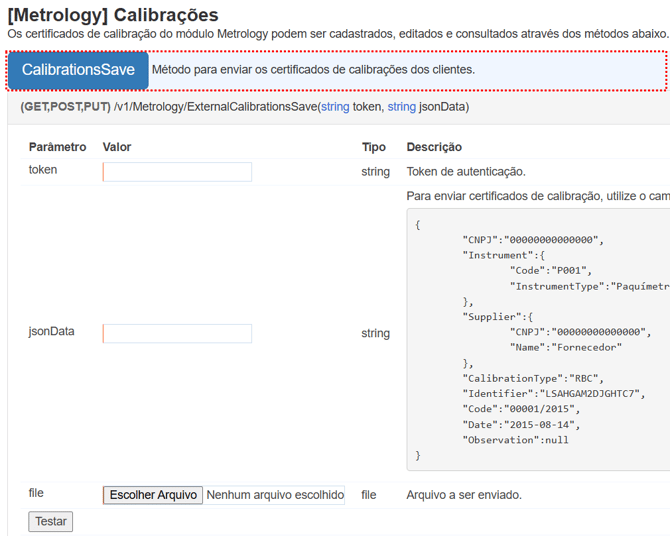Click the Testar button
Screen dimensions: 670x536
coord(50,521)
